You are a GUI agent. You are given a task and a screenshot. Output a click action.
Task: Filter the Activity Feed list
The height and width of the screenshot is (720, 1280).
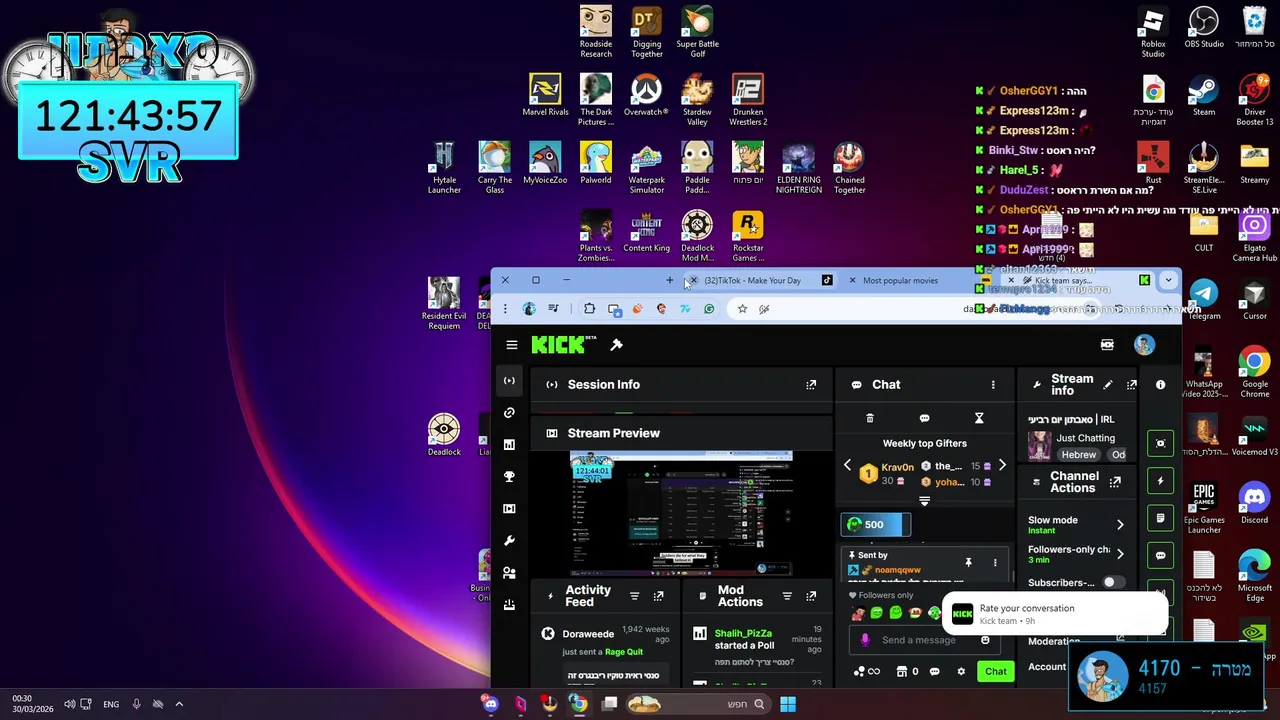pos(634,596)
